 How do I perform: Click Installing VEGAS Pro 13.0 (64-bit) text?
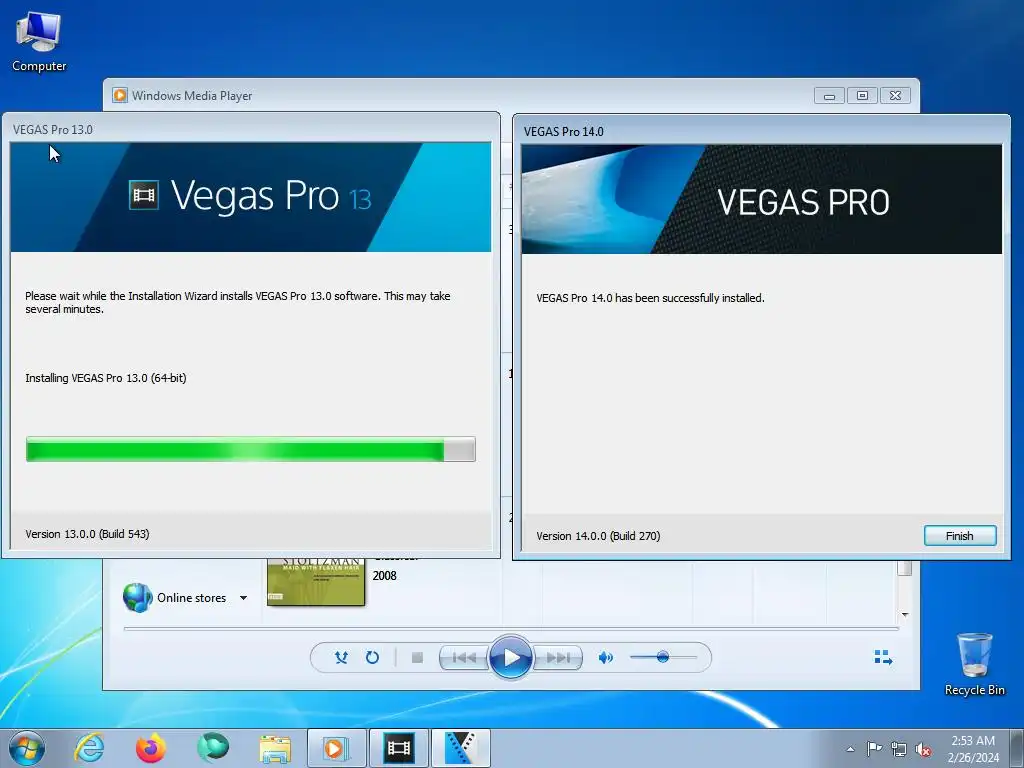(x=106, y=377)
